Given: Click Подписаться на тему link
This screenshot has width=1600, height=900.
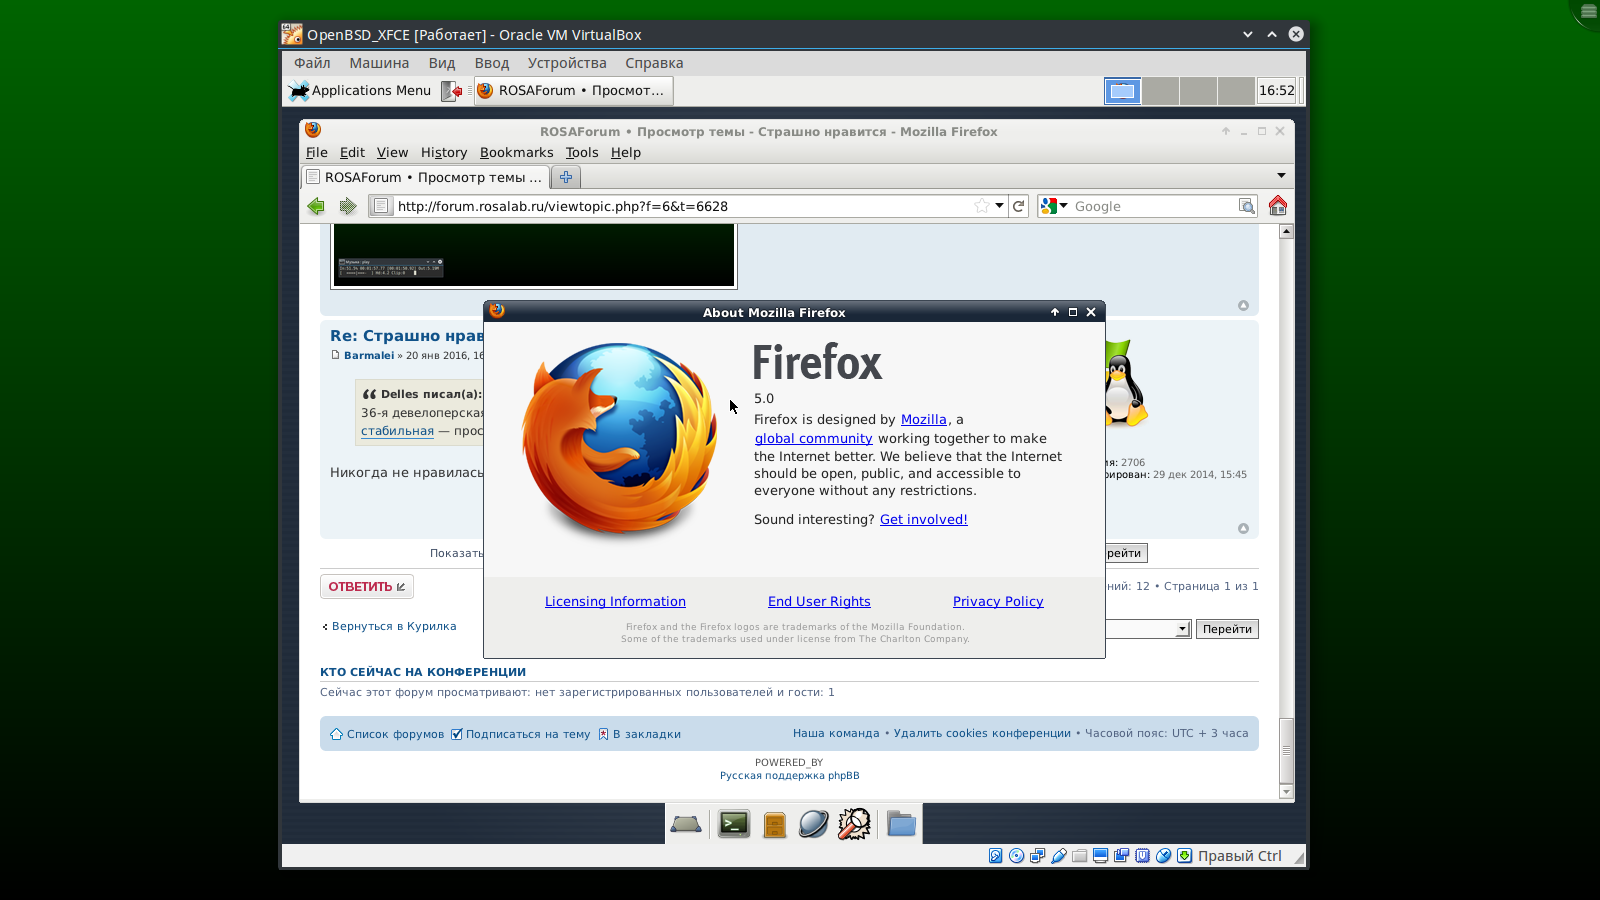Looking at the screenshot, I should point(528,734).
